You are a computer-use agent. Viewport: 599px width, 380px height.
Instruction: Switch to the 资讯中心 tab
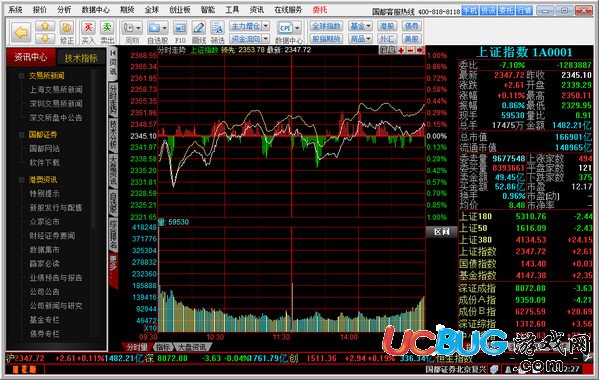[x=31, y=57]
